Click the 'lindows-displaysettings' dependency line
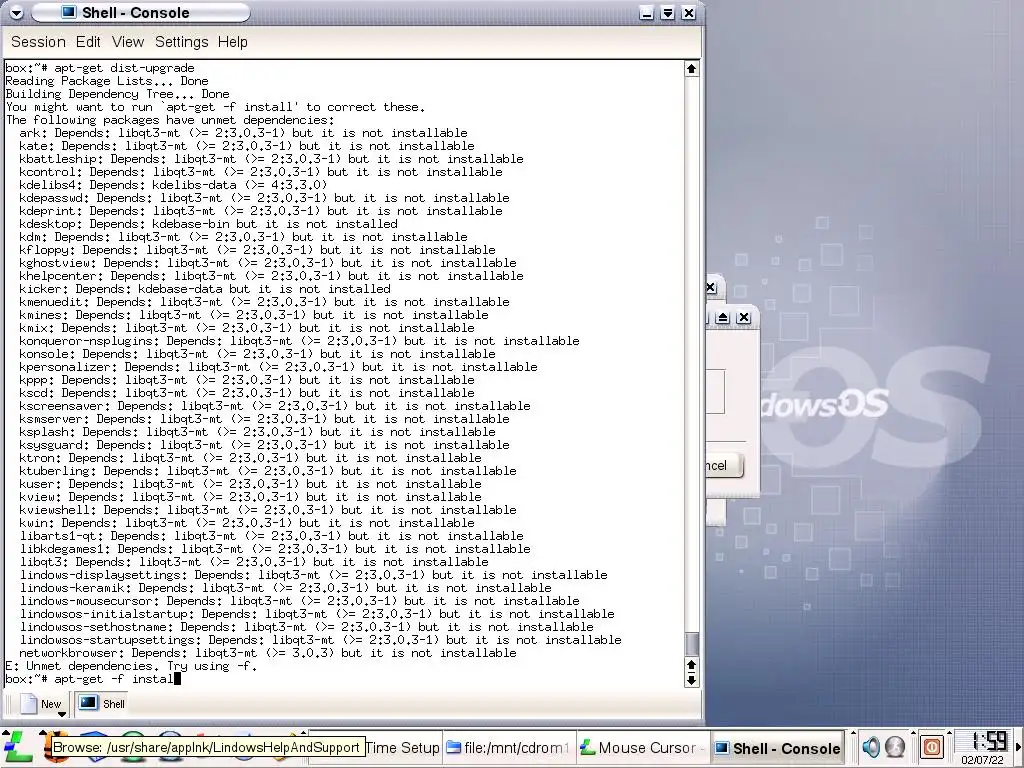 313,575
